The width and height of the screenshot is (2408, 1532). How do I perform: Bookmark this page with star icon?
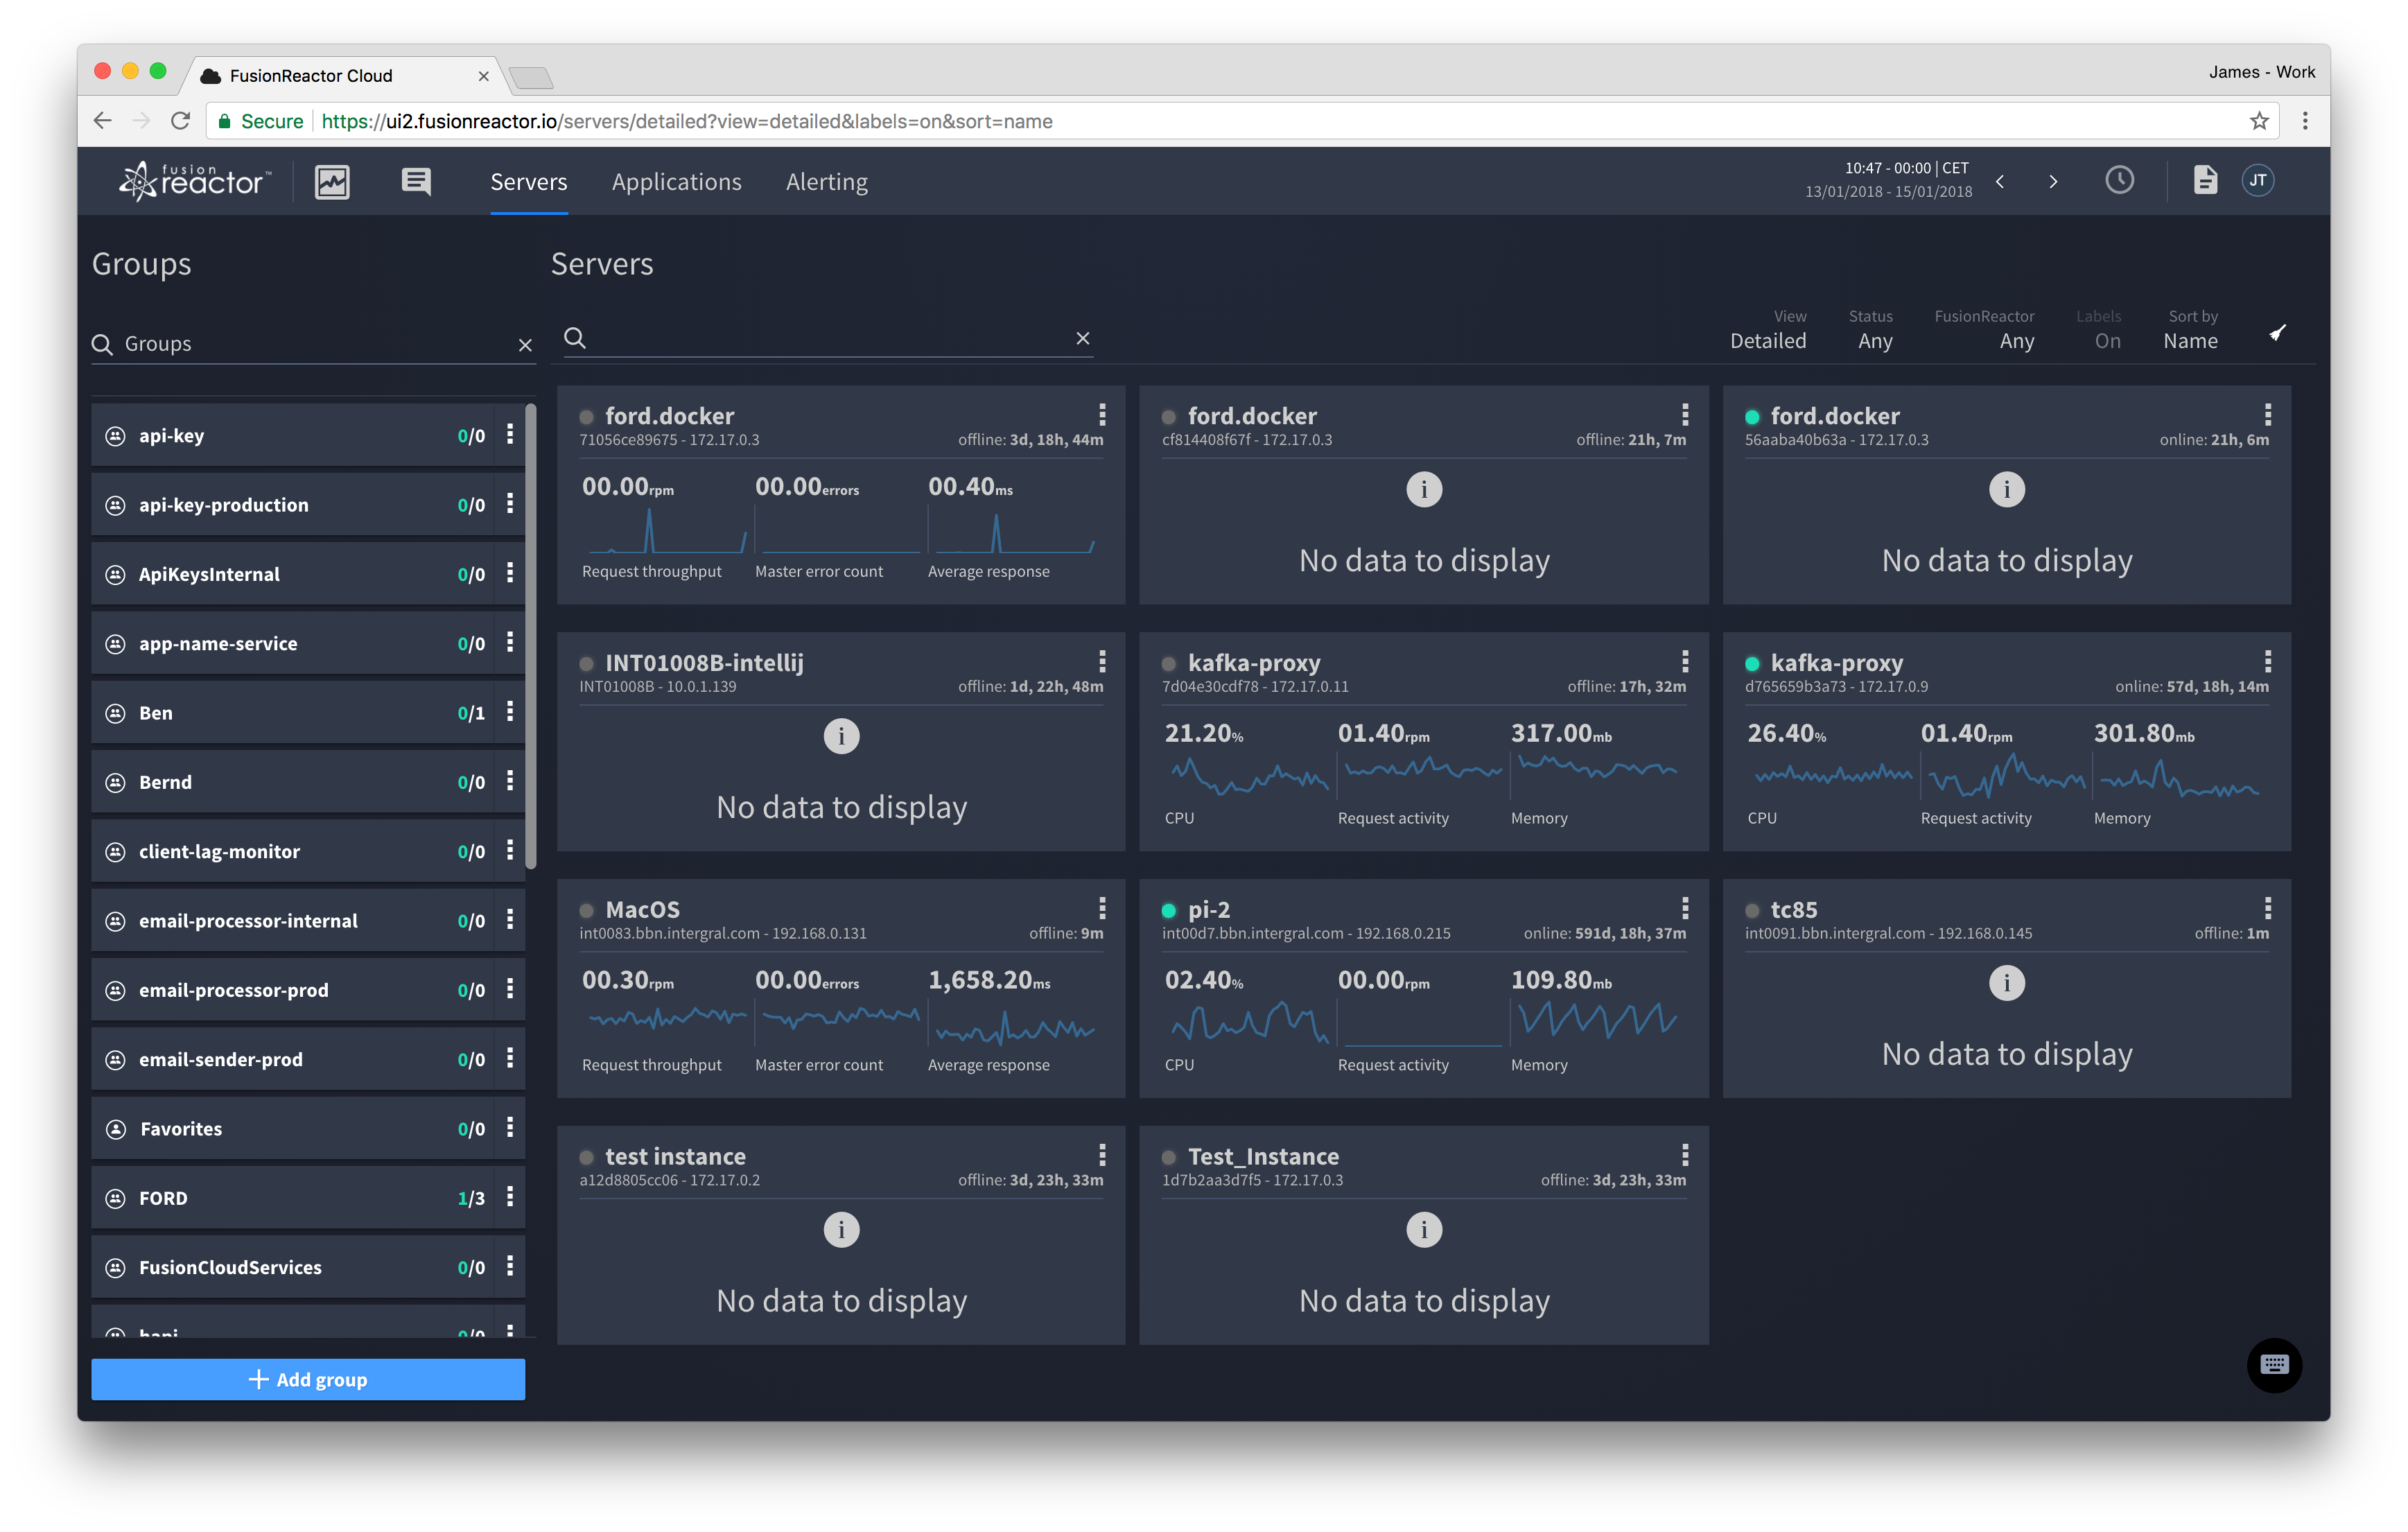click(2259, 121)
